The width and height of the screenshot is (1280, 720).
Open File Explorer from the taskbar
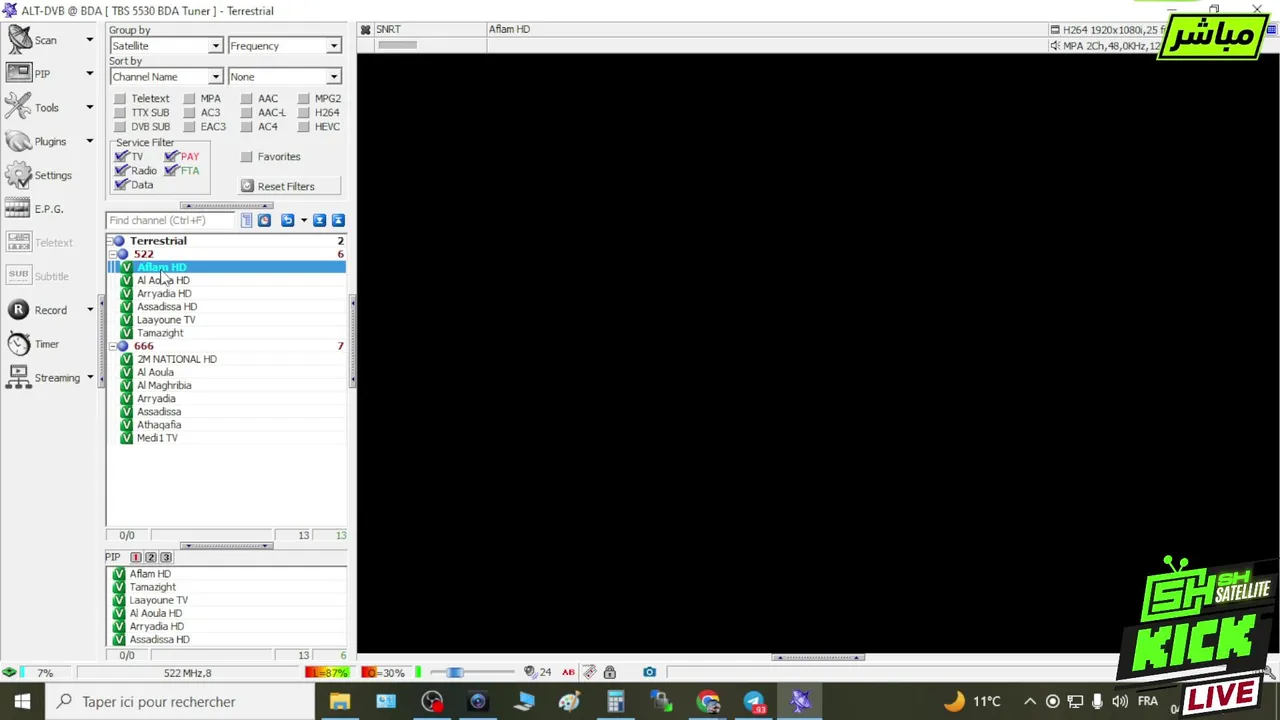click(x=340, y=702)
